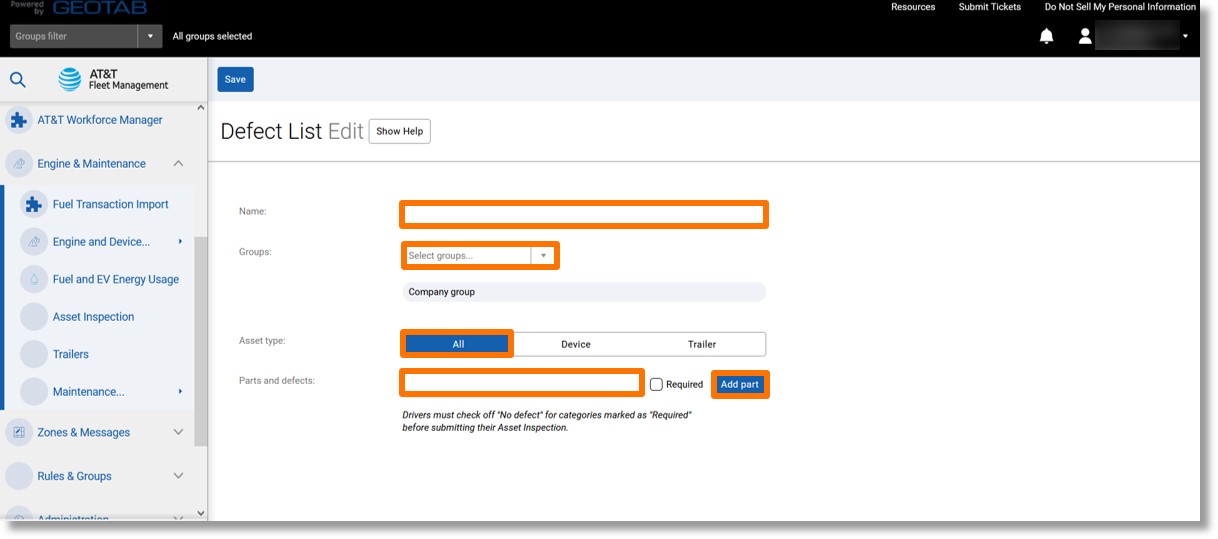Image resolution: width=1218 pixels, height=539 pixels.
Task: Click Trailers circle icon
Action: click(x=34, y=354)
